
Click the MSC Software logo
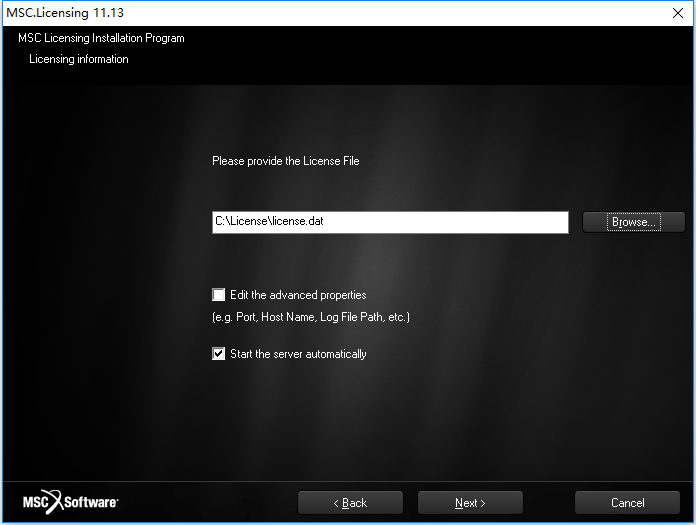[71, 502]
